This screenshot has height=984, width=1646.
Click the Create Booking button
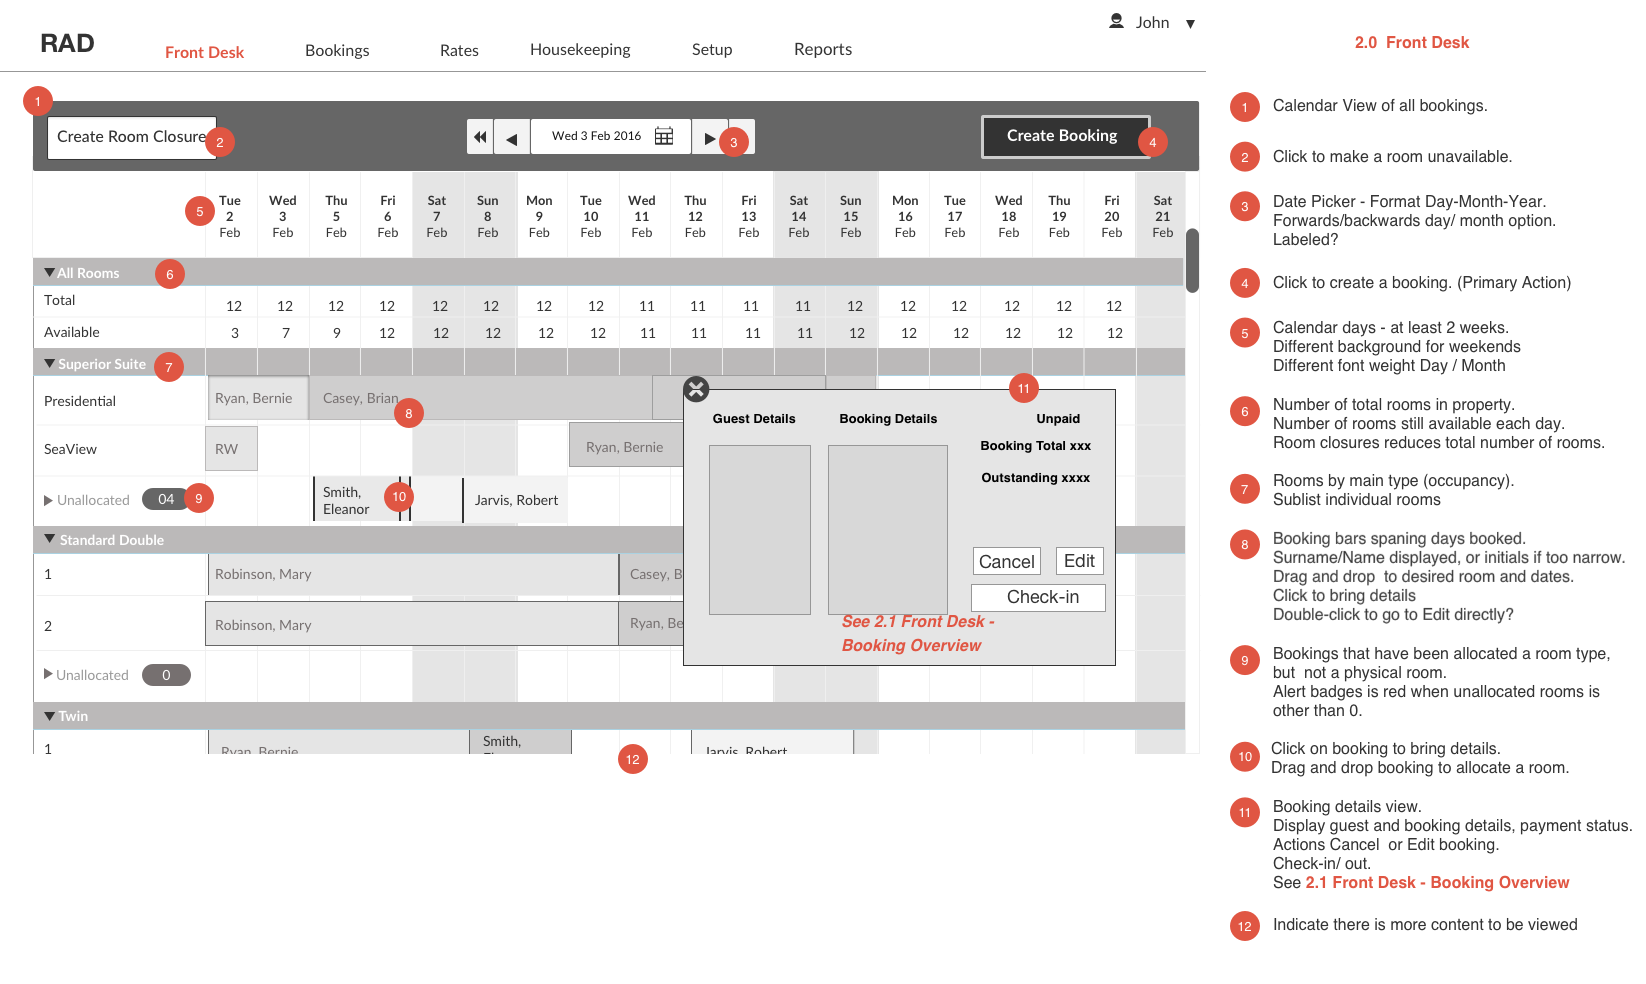pyautogui.click(x=1065, y=136)
